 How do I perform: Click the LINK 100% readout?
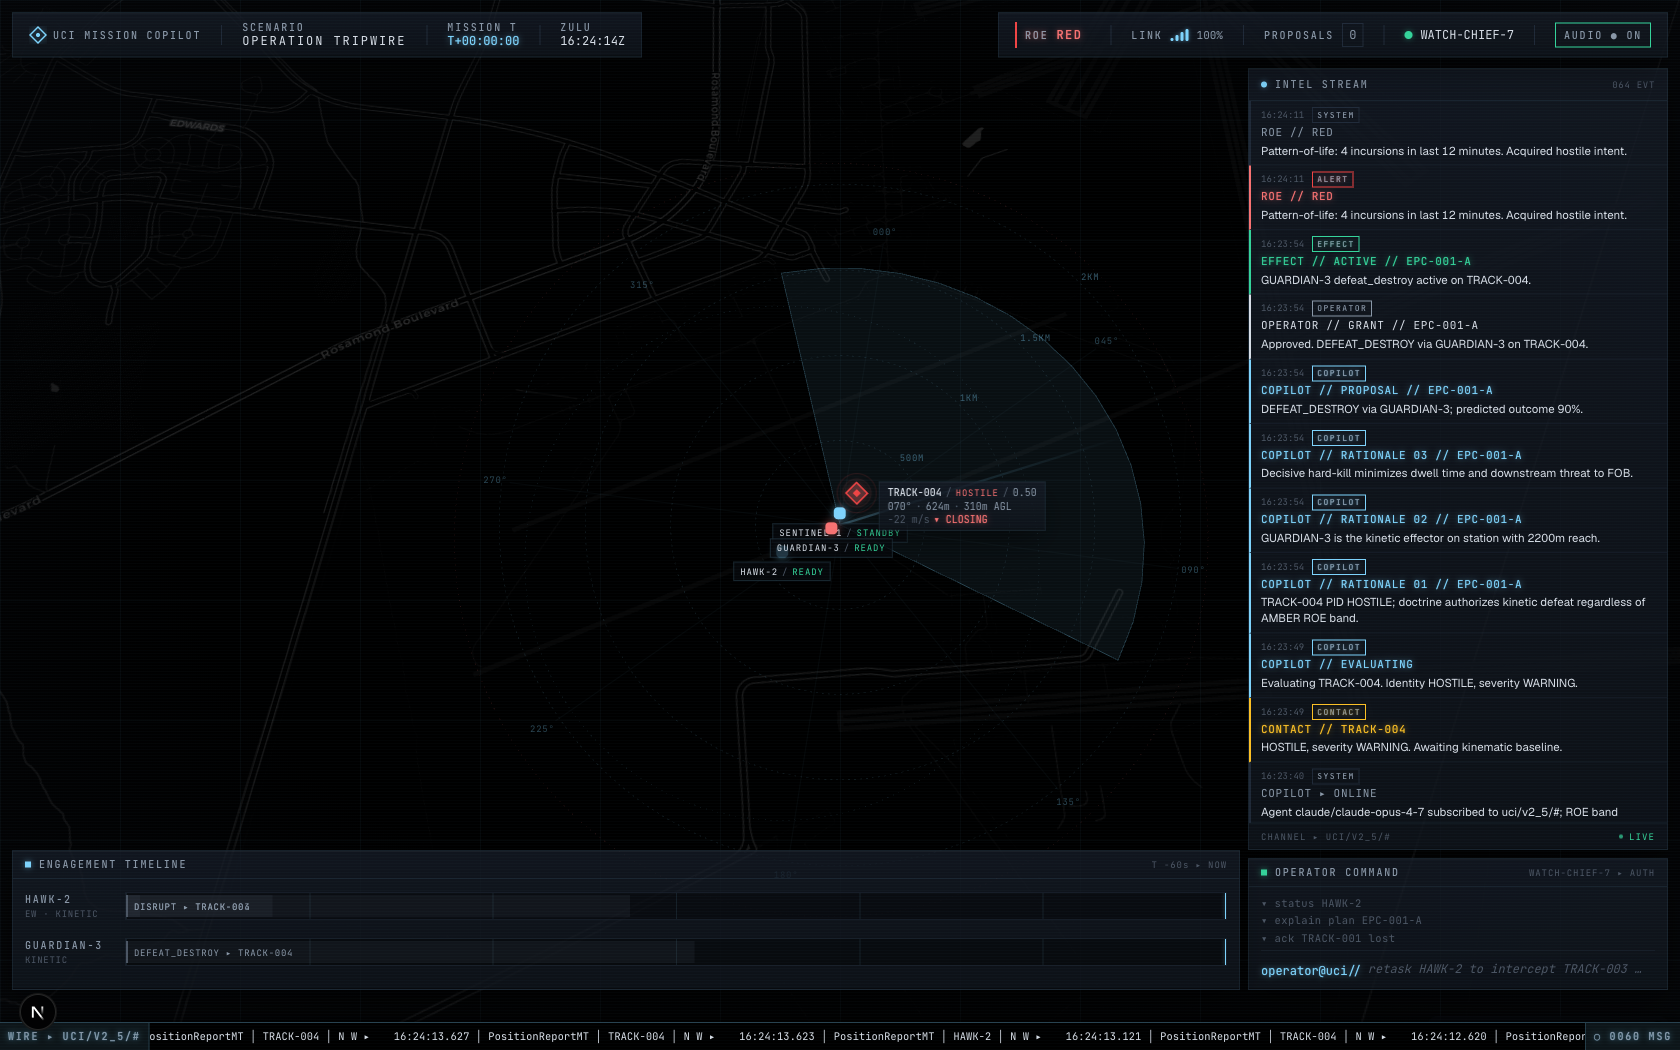pyautogui.click(x=1177, y=35)
